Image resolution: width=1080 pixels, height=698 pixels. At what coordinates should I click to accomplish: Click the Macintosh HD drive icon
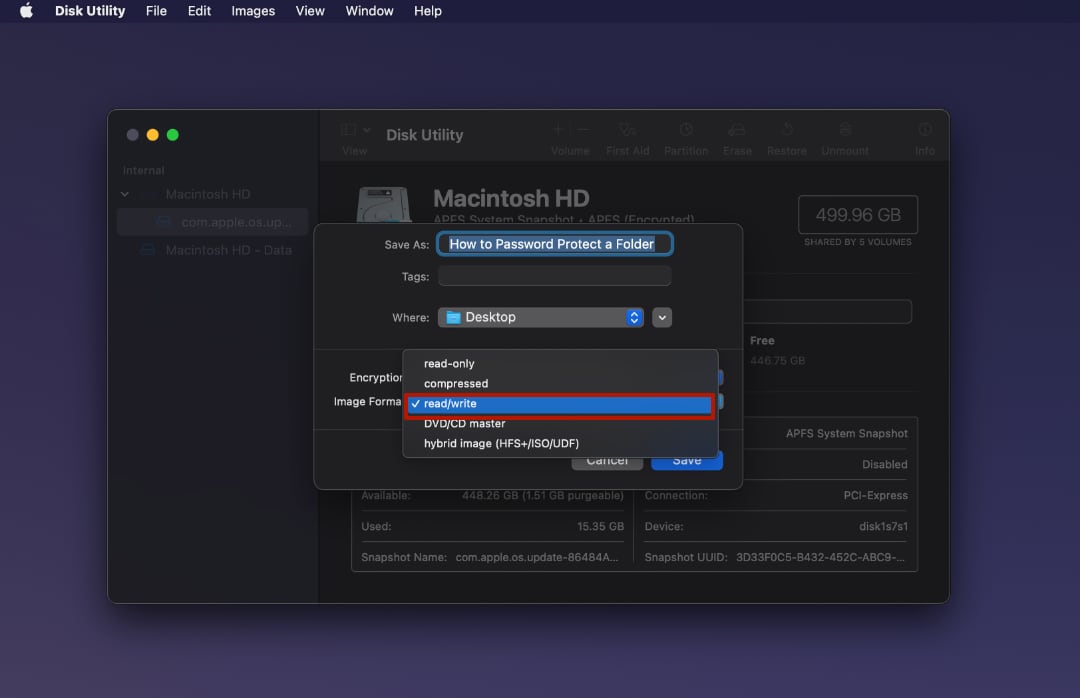pos(384,205)
